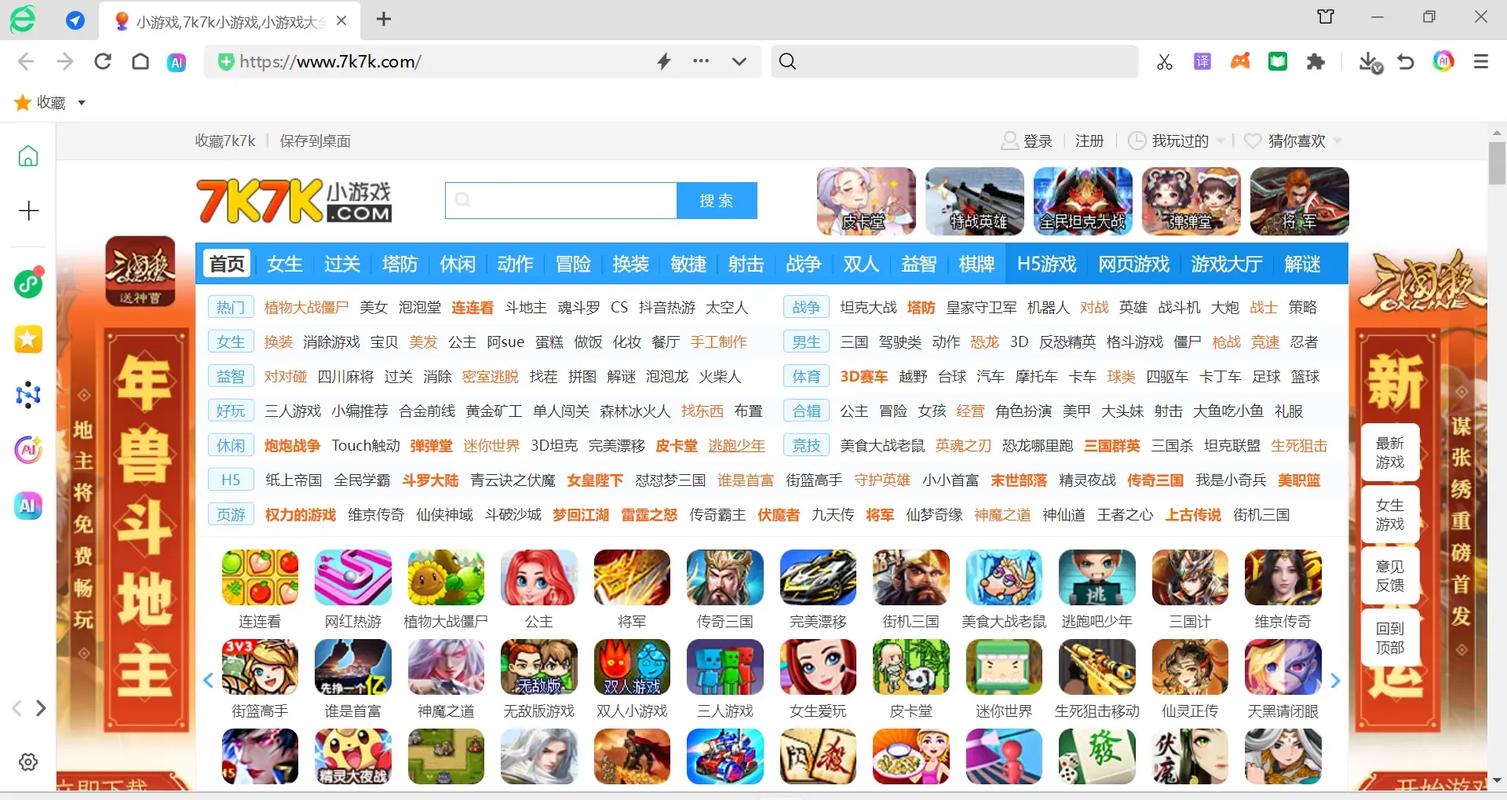Click the orange game center controller icon

(1240, 61)
